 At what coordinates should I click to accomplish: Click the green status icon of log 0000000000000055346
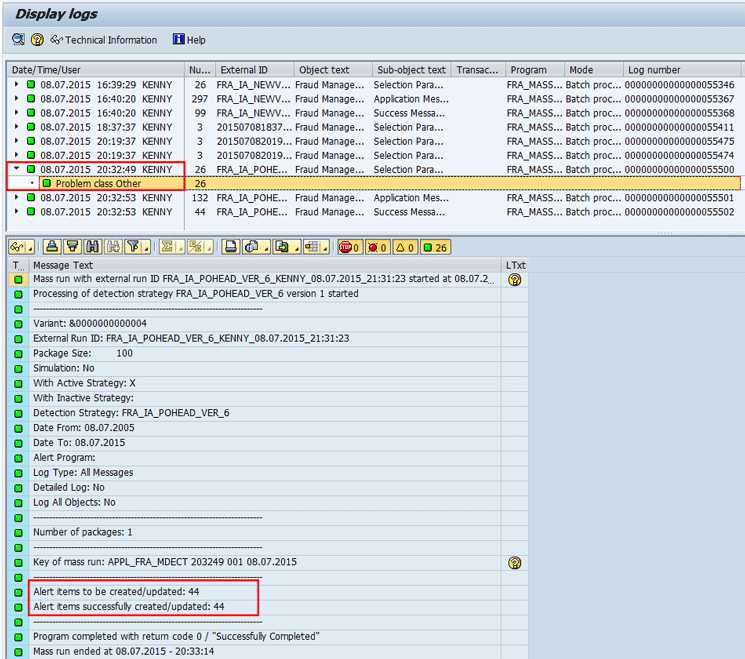[31, 85]
